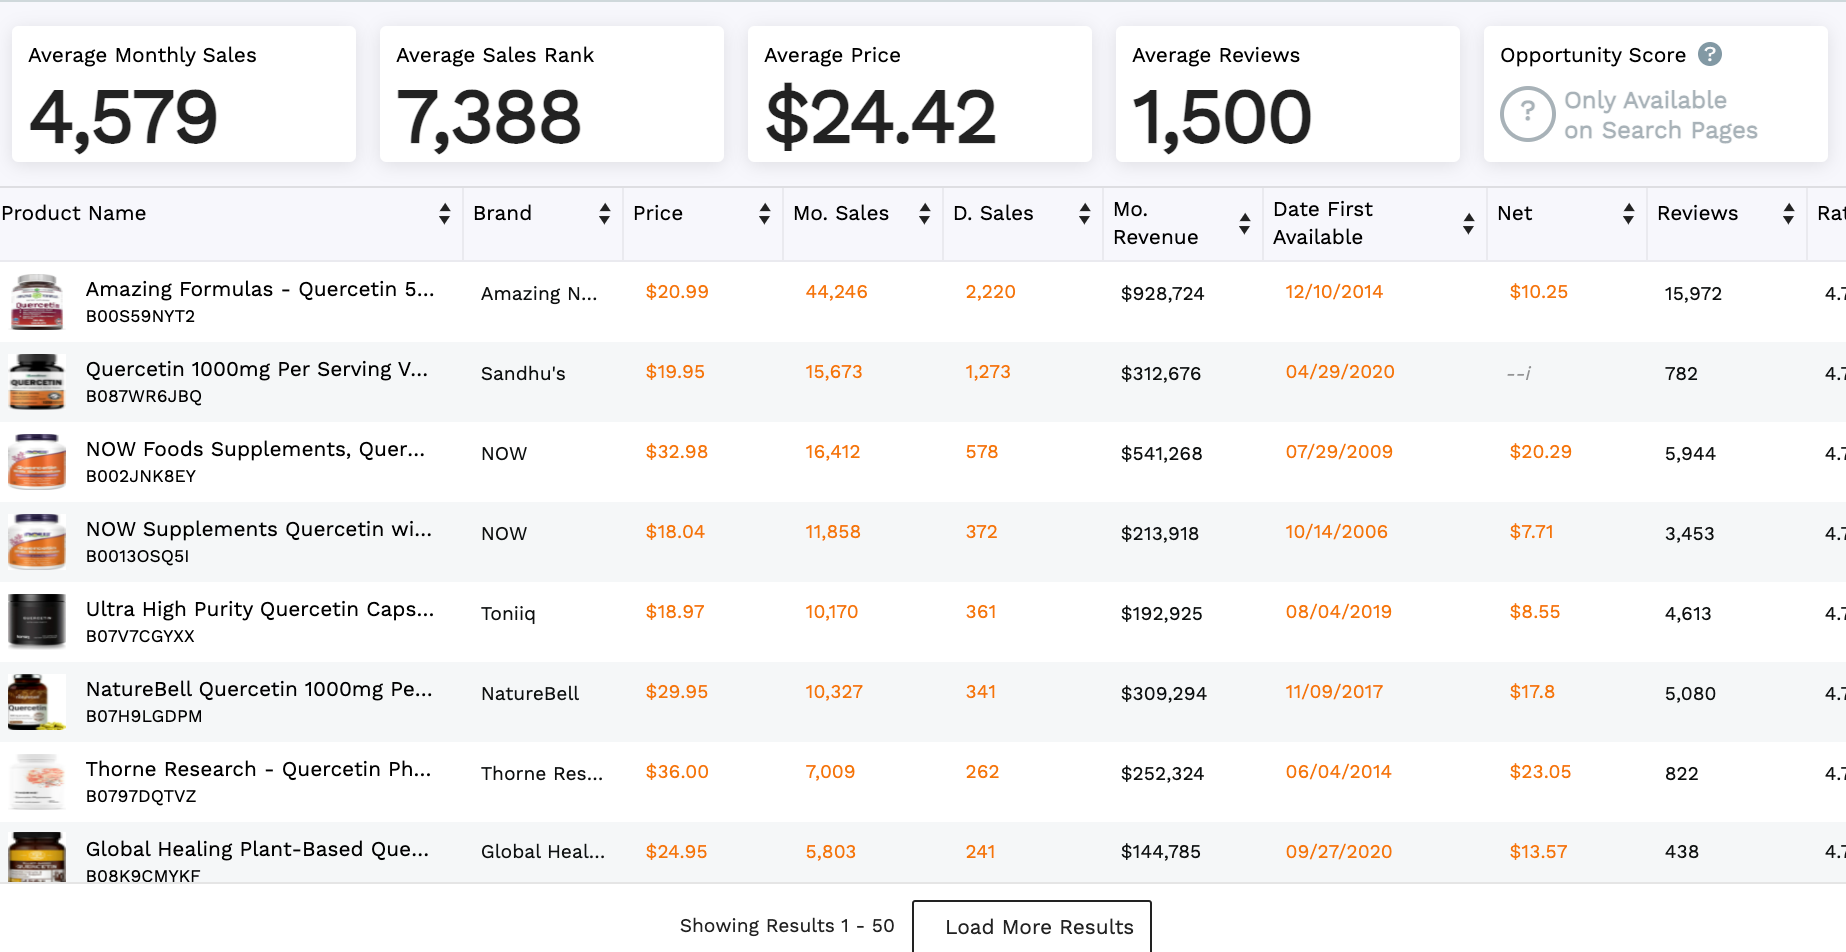Viewport: 1846px width, 952px height.
Task: Open Quercetin 1000mg Per Serving product link
Action: tap(257, 369)
